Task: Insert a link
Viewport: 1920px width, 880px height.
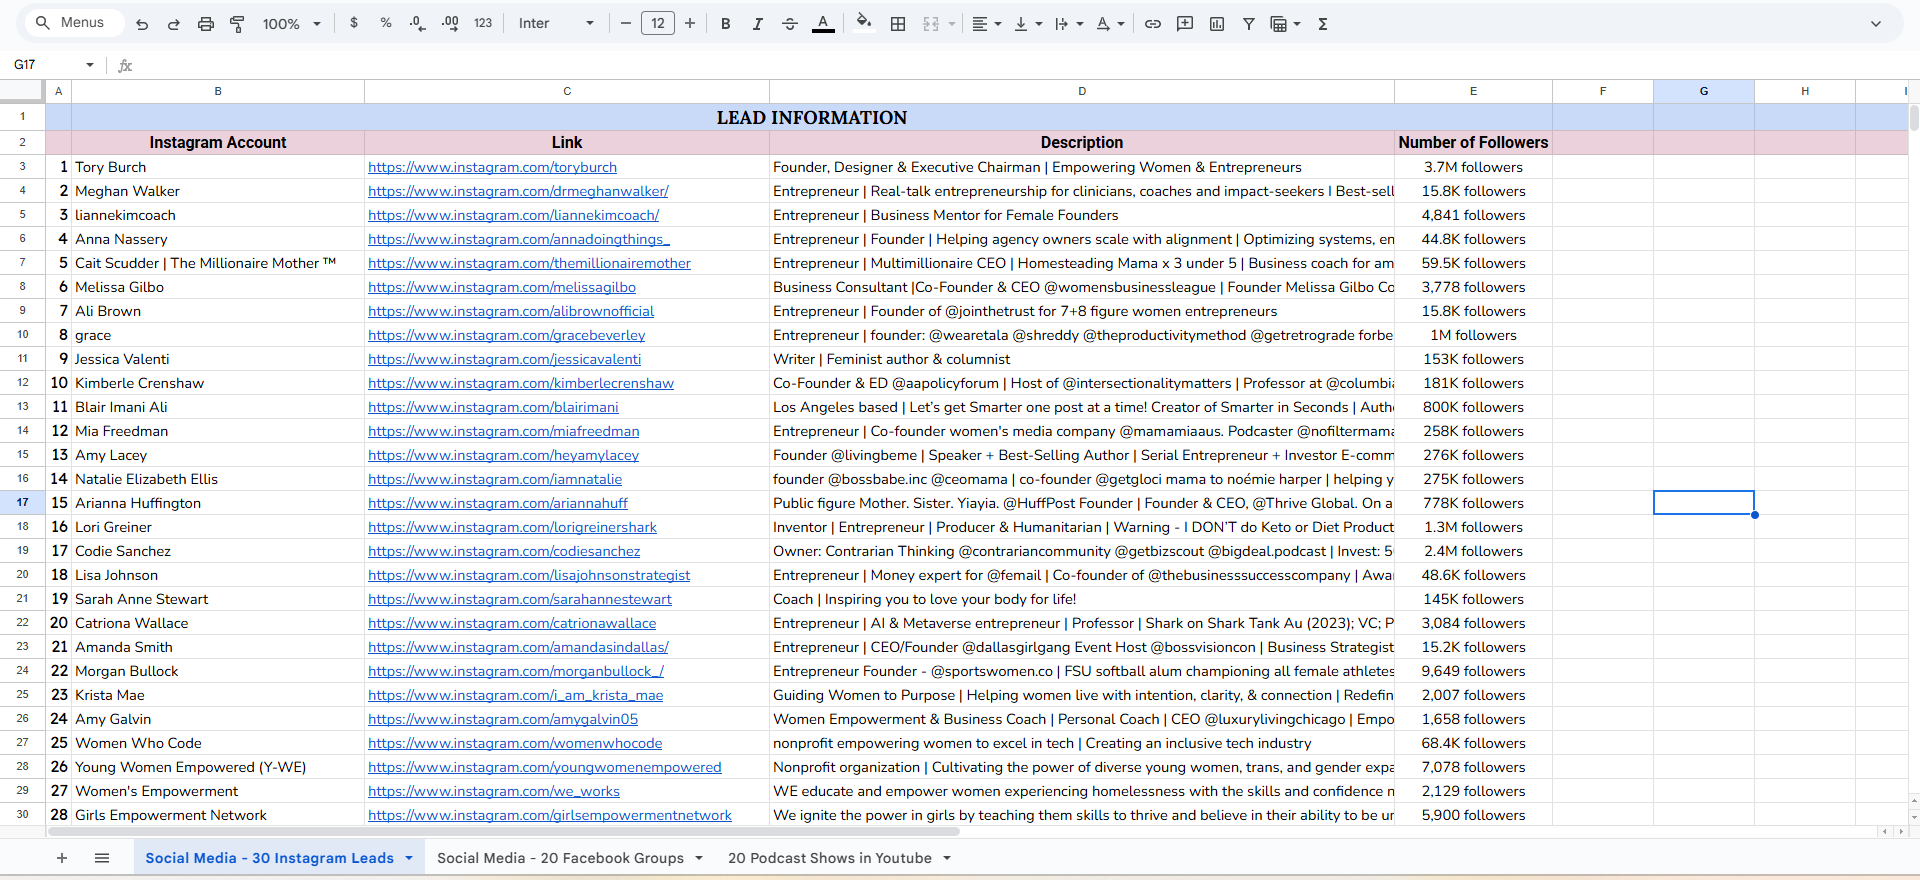Action: [x=1153, y=24]
